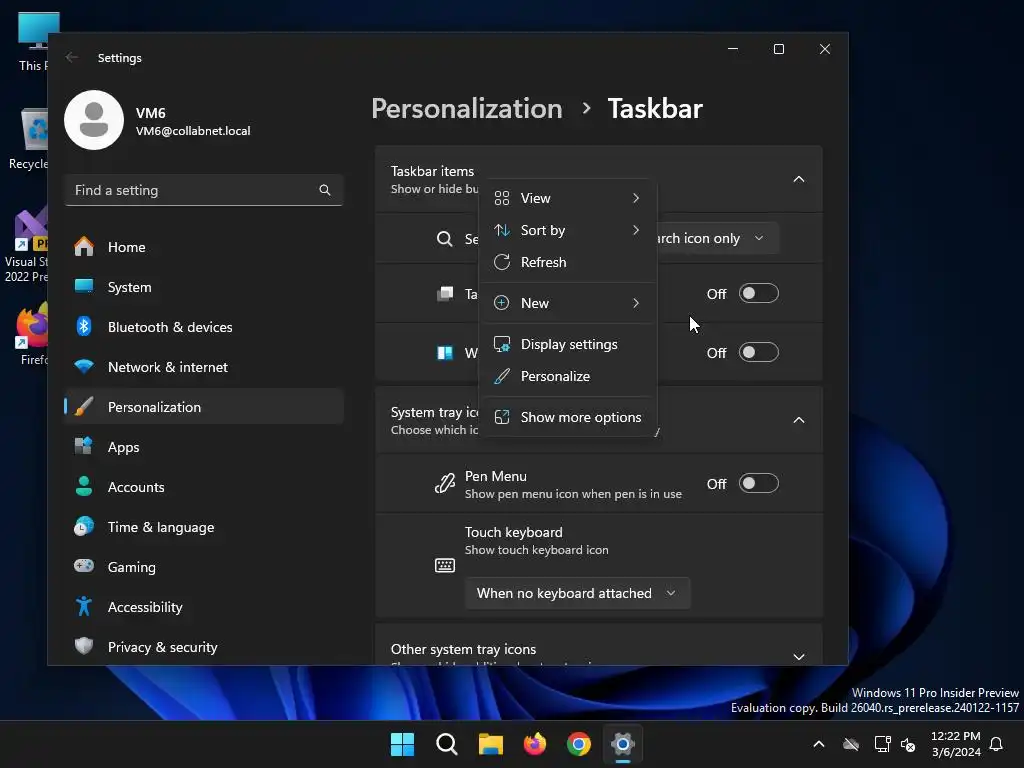Select Personalization in sidebar

[204, 407]
